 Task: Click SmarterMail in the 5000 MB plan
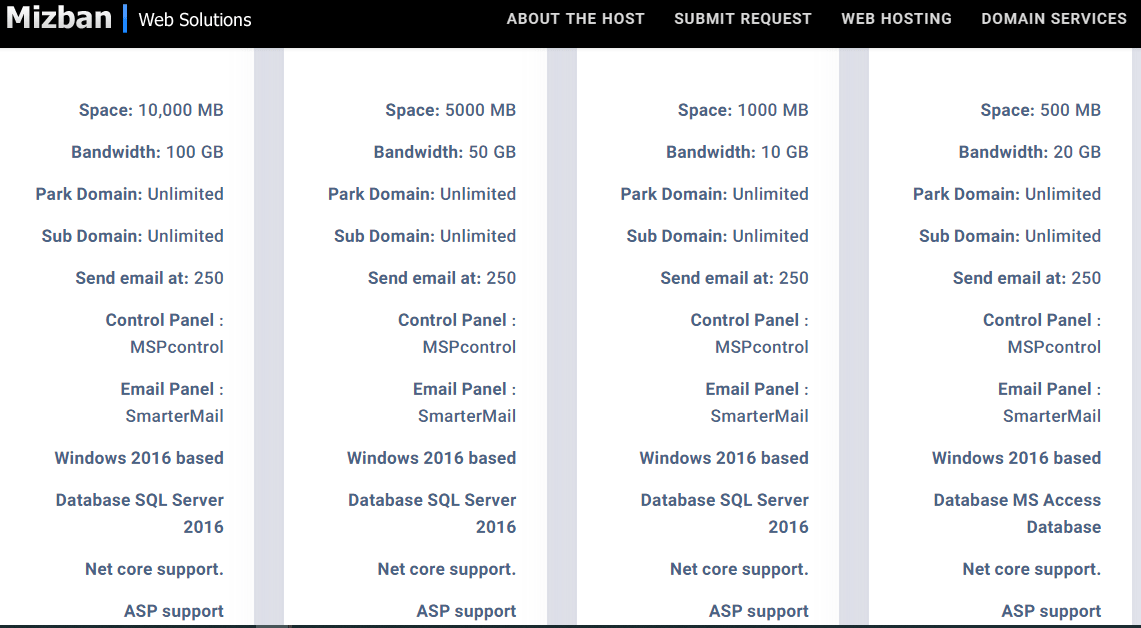pyautogui.click(x=467, y=416)
